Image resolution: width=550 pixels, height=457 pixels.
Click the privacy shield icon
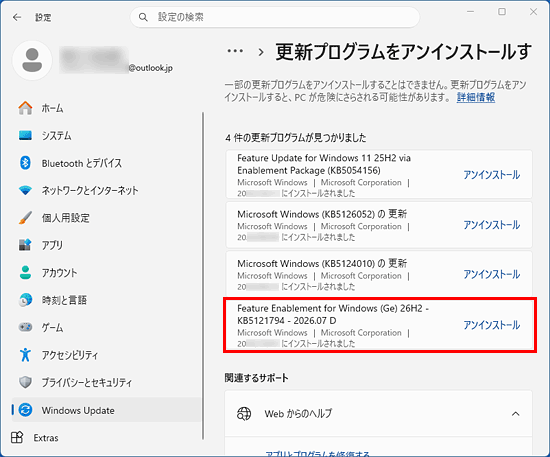click(x=25, y=382)
